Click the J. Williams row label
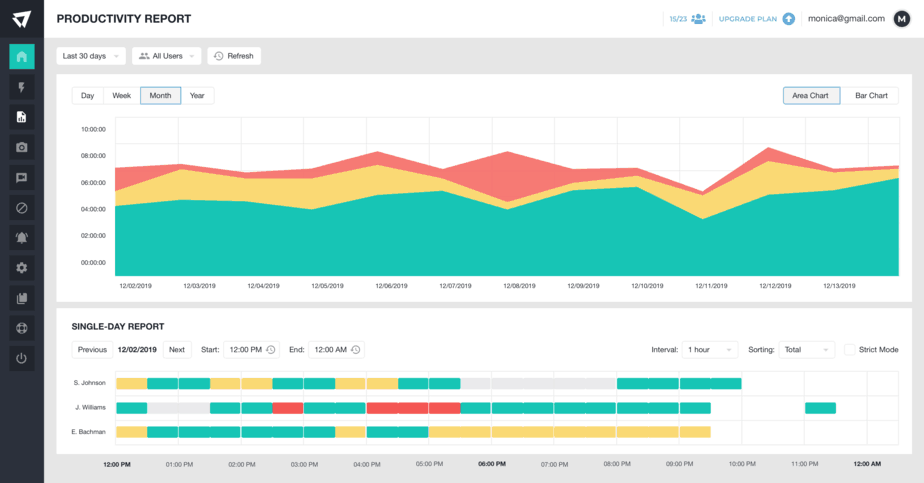The width and height of the screenshot is (924, 483). pyautogui.click(x=90, y=407)
